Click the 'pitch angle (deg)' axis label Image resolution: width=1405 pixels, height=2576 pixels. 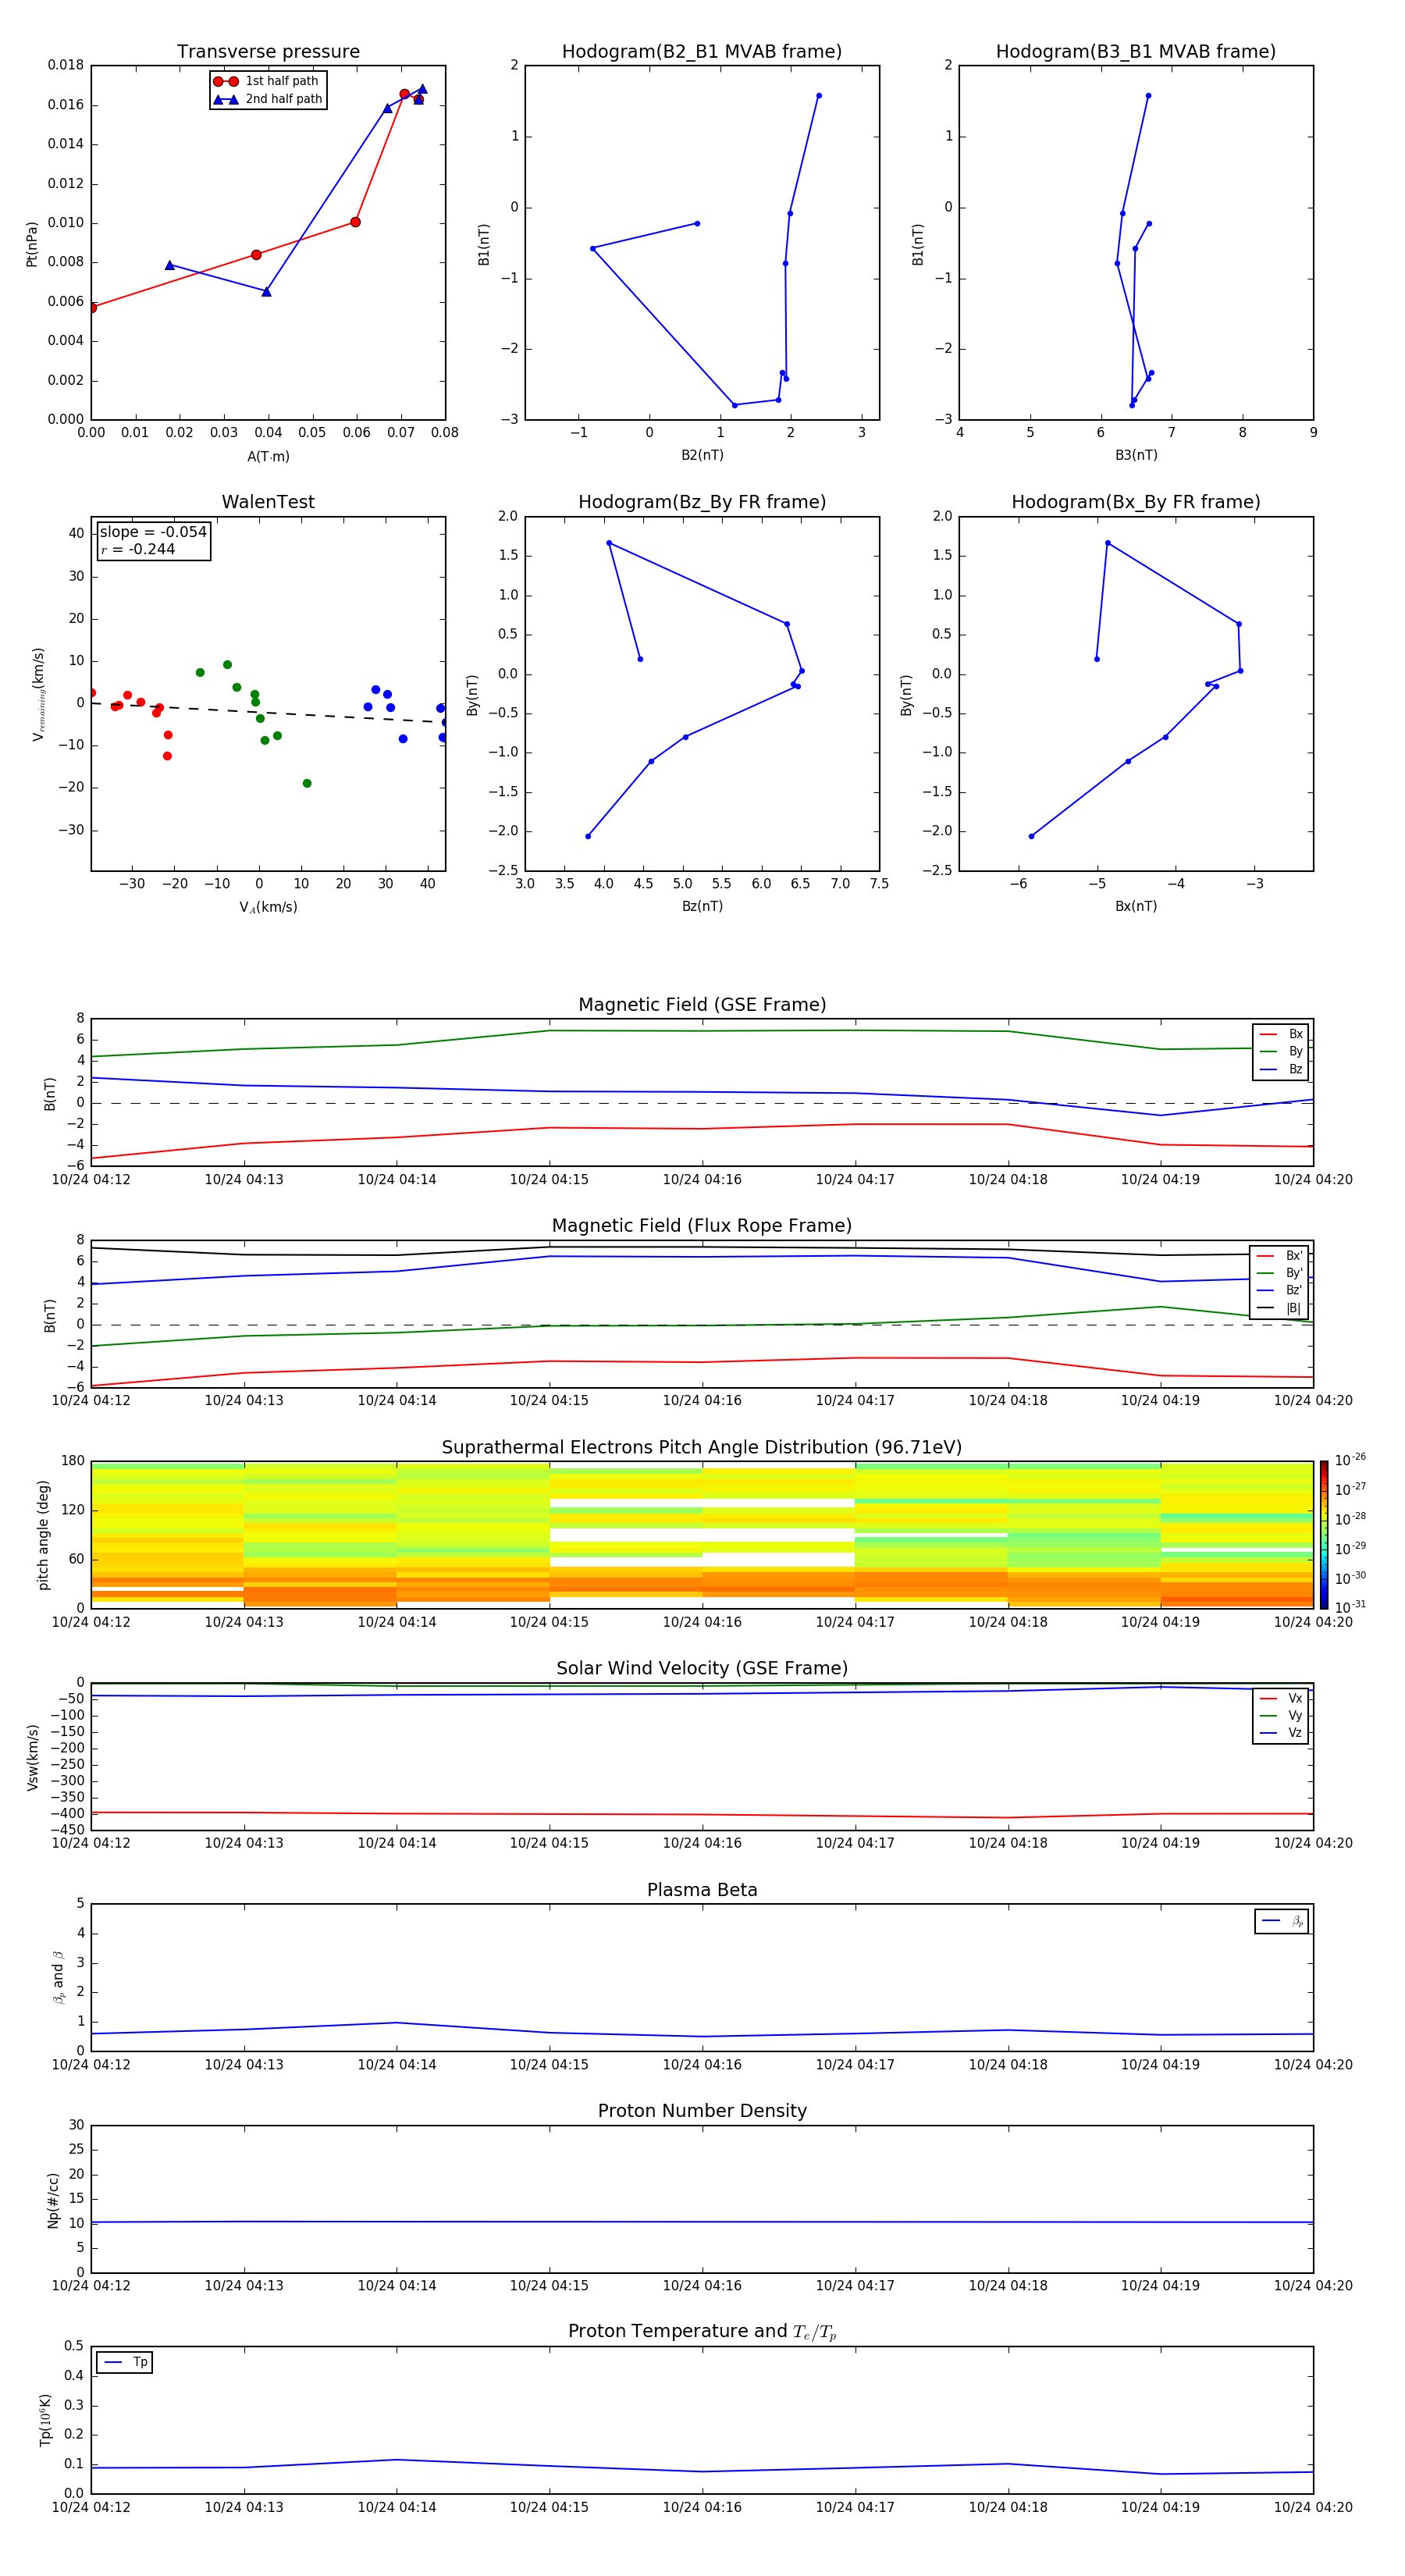point(43,1535)
